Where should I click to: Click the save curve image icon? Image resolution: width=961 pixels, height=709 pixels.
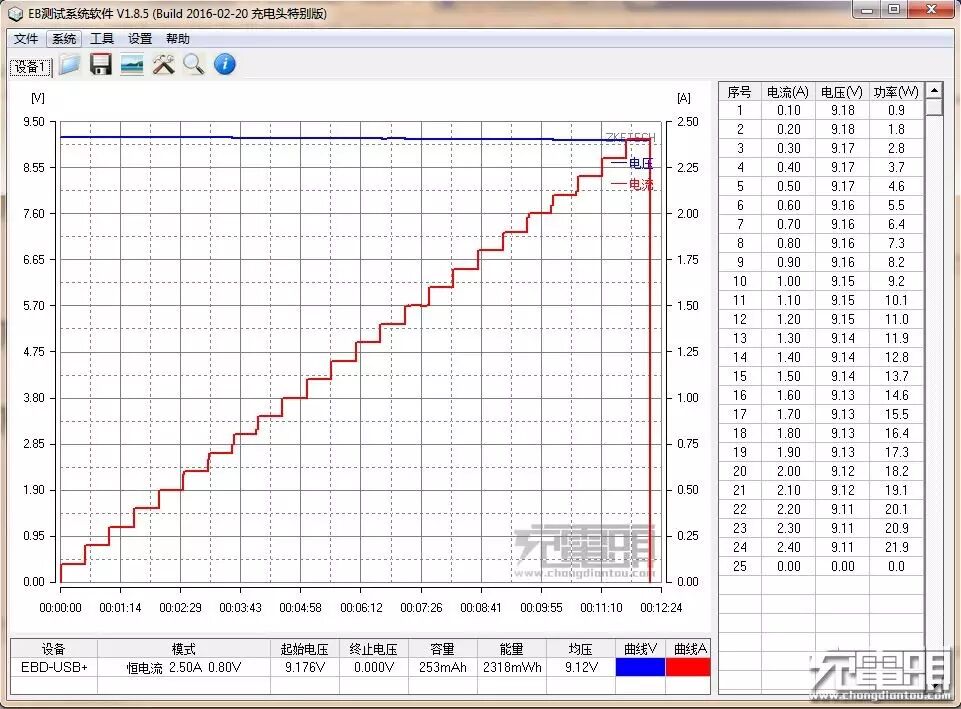click(x=132, y=64)
